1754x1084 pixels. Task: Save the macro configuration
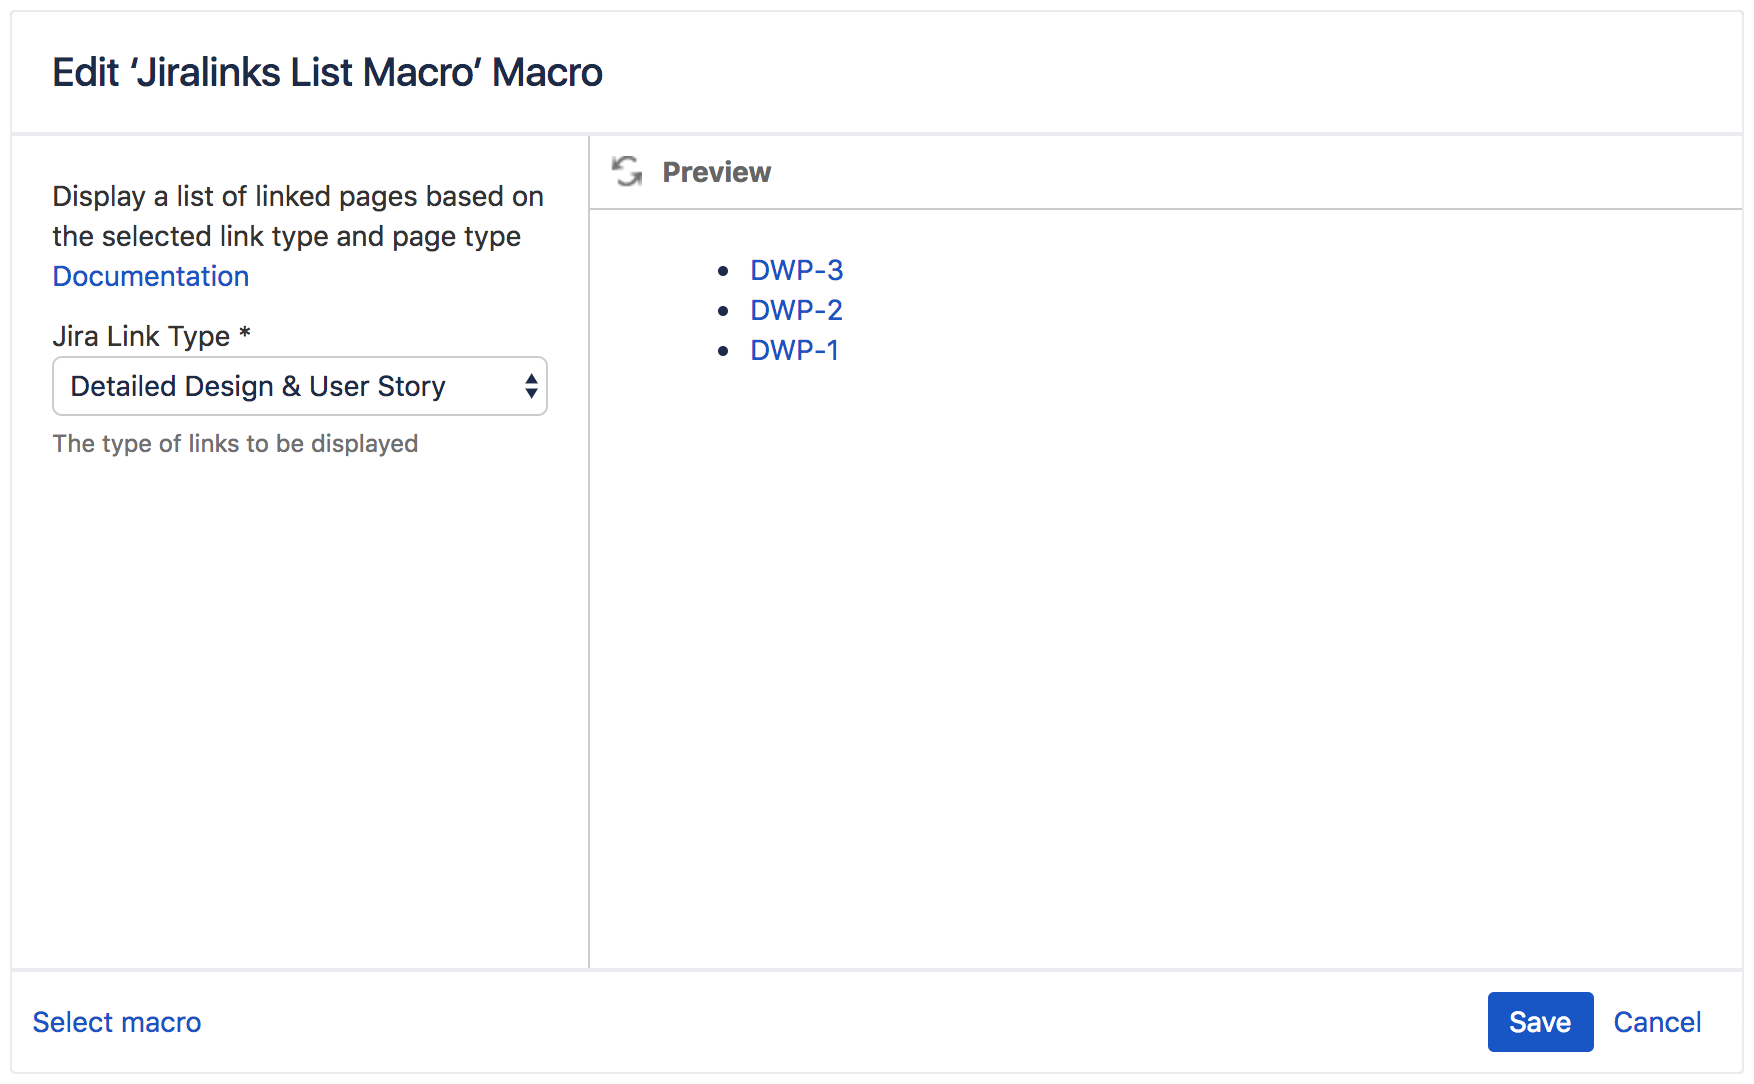[1539, 1022]
